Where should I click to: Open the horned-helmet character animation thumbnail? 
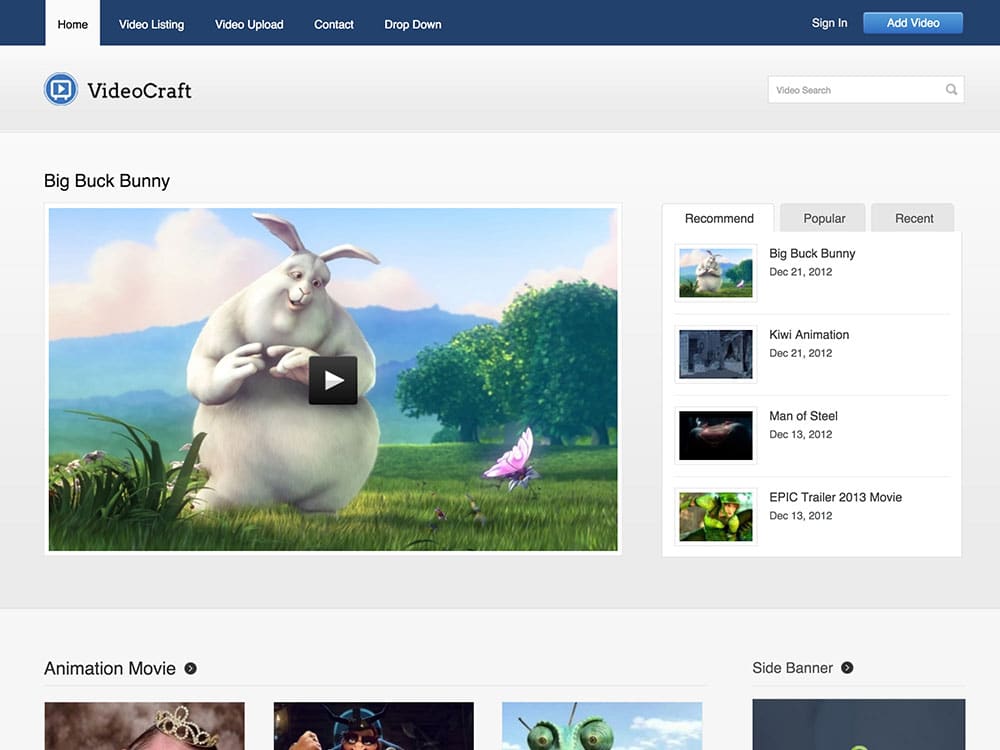pyautogui.click(x=374, y=726)
